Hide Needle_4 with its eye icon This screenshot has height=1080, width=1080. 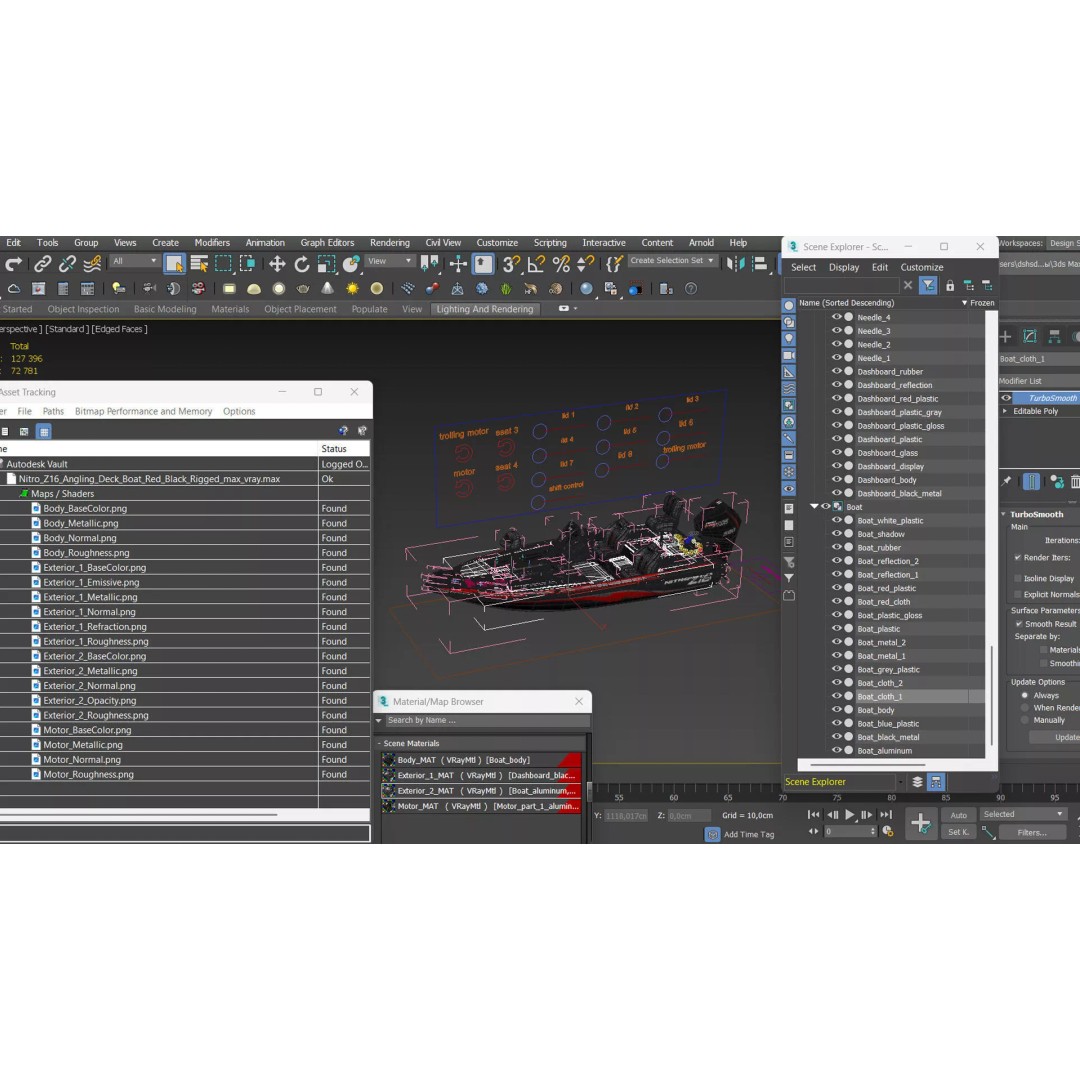(836, 317)
